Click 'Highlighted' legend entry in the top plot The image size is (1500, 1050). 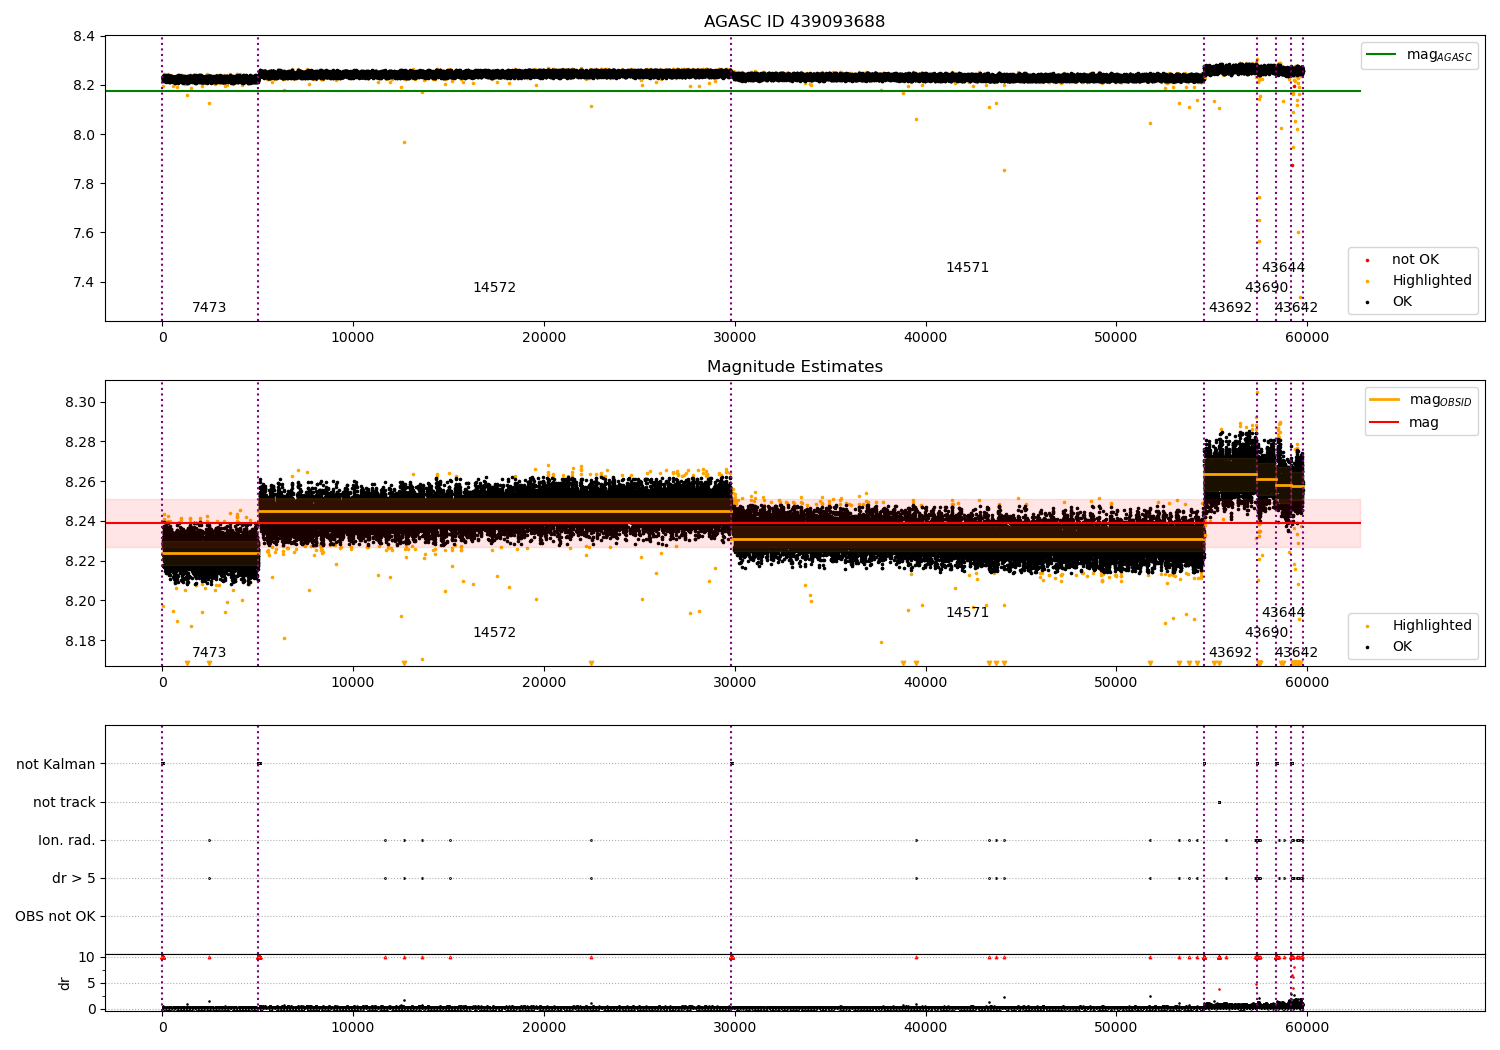pyautogui.click(x=1432, y=280)
